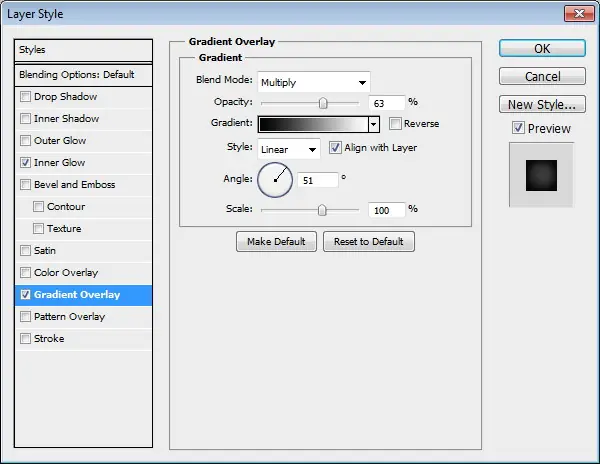The height and width of the screenshot is (464, 600).
Task: Click Reset to Default button
Action: click(x=368, y=241)
